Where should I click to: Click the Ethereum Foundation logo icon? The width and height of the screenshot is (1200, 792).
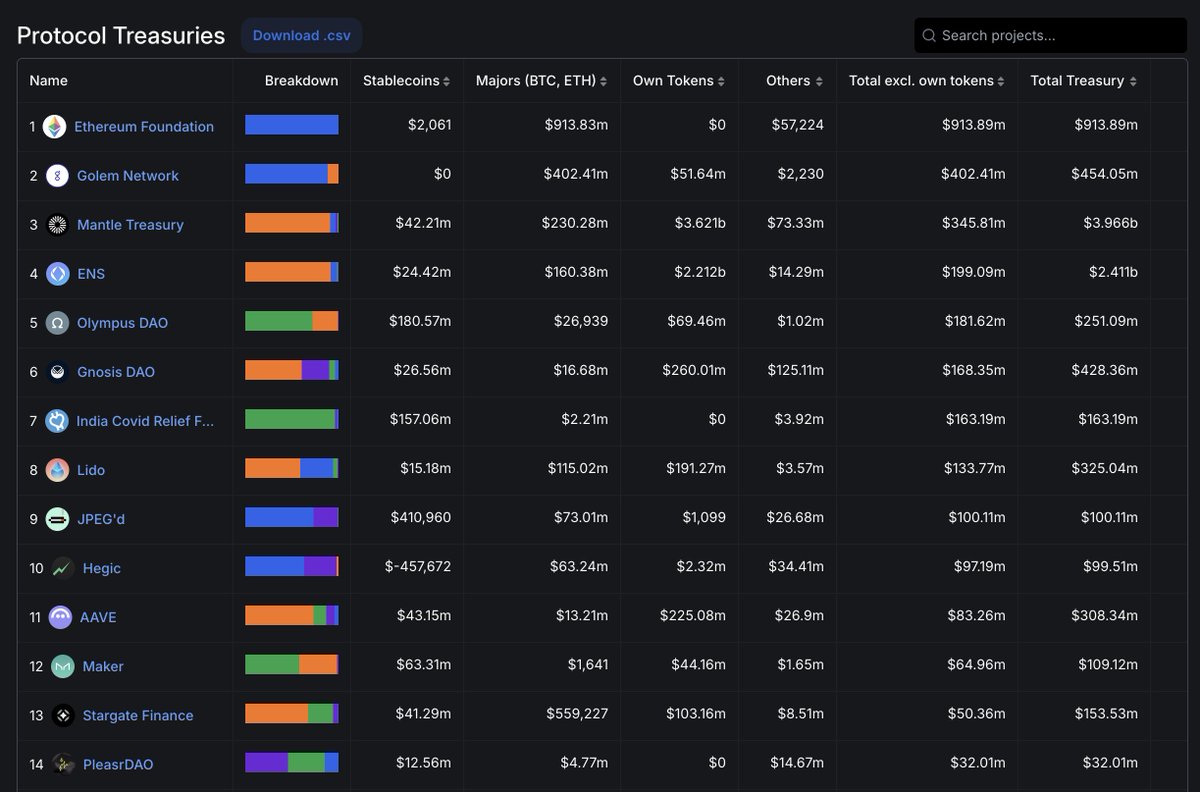(54, 126)
